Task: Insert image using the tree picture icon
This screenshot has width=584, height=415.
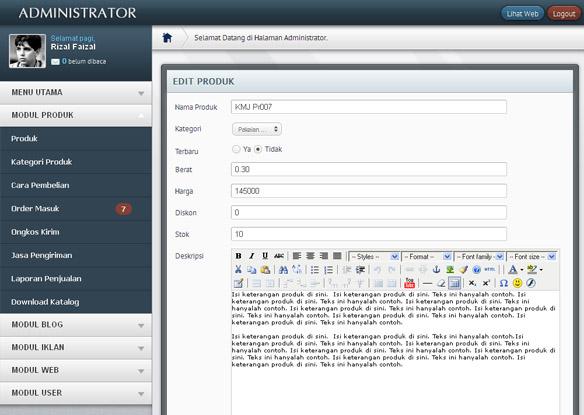Action: pyautogui.click(x=450, y=269)
